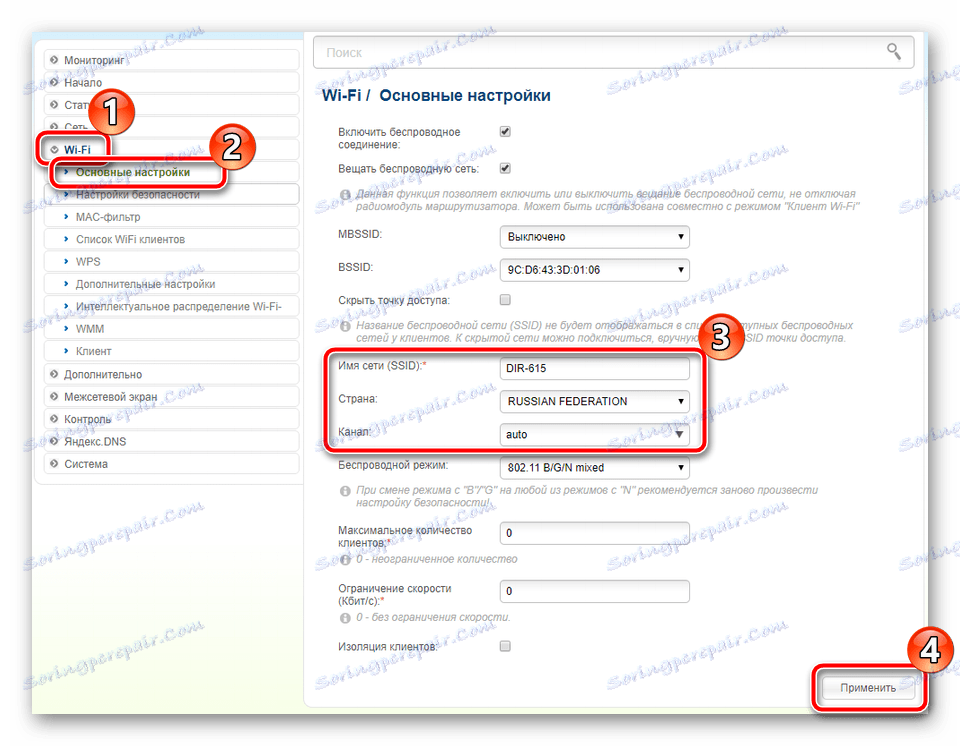Open the WMM submenu item
Image resolution: width=960 pixels, height=746 pixels.
[x=171, y=329]
